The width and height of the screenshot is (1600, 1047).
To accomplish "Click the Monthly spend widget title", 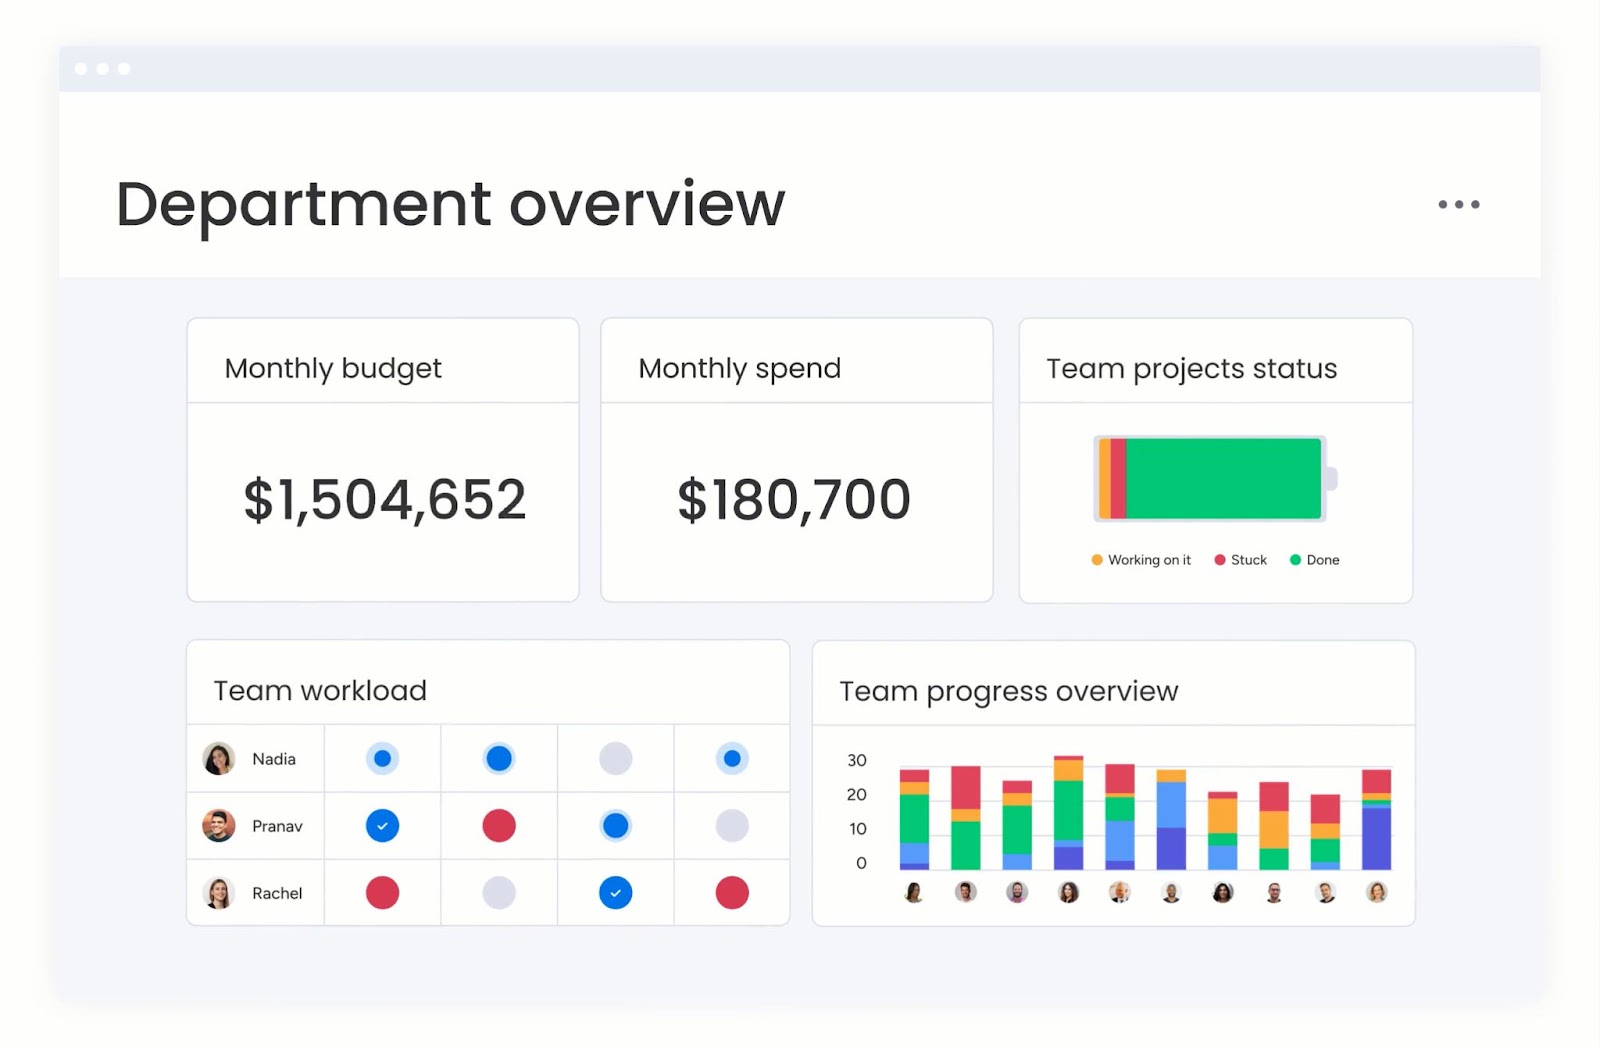I will coord(740,369).
